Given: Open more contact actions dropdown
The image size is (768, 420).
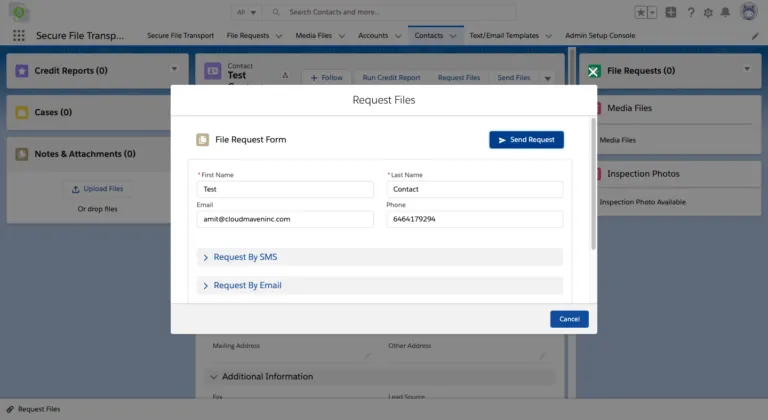Looking at the screenshot, I should pos(548,78).
